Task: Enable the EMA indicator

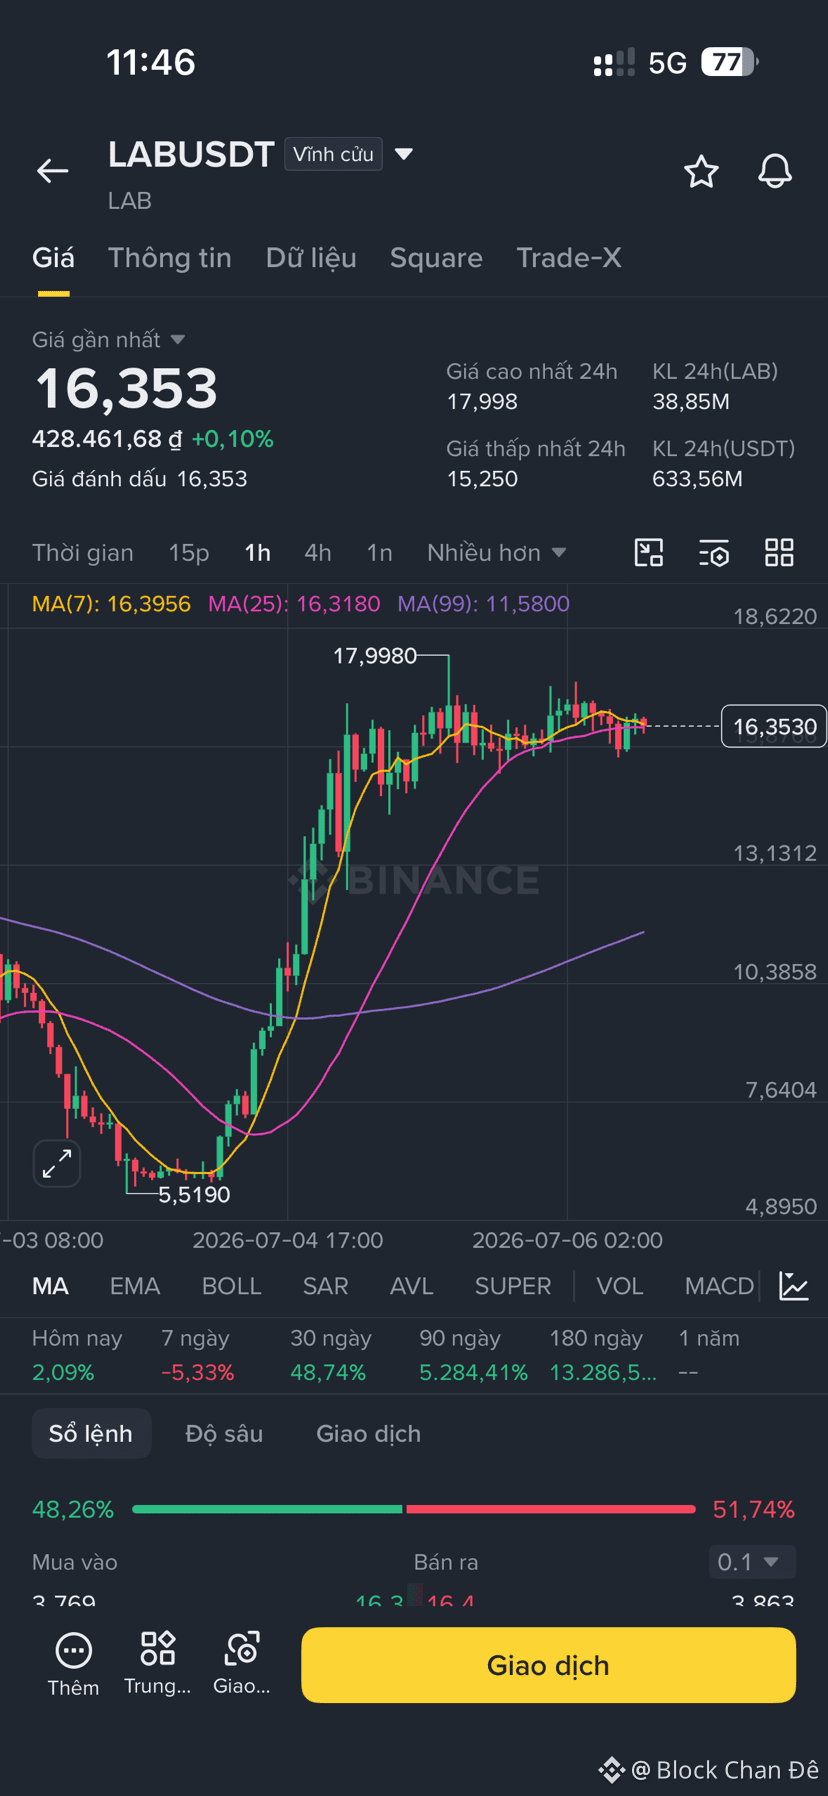Action: point(135,1286)
